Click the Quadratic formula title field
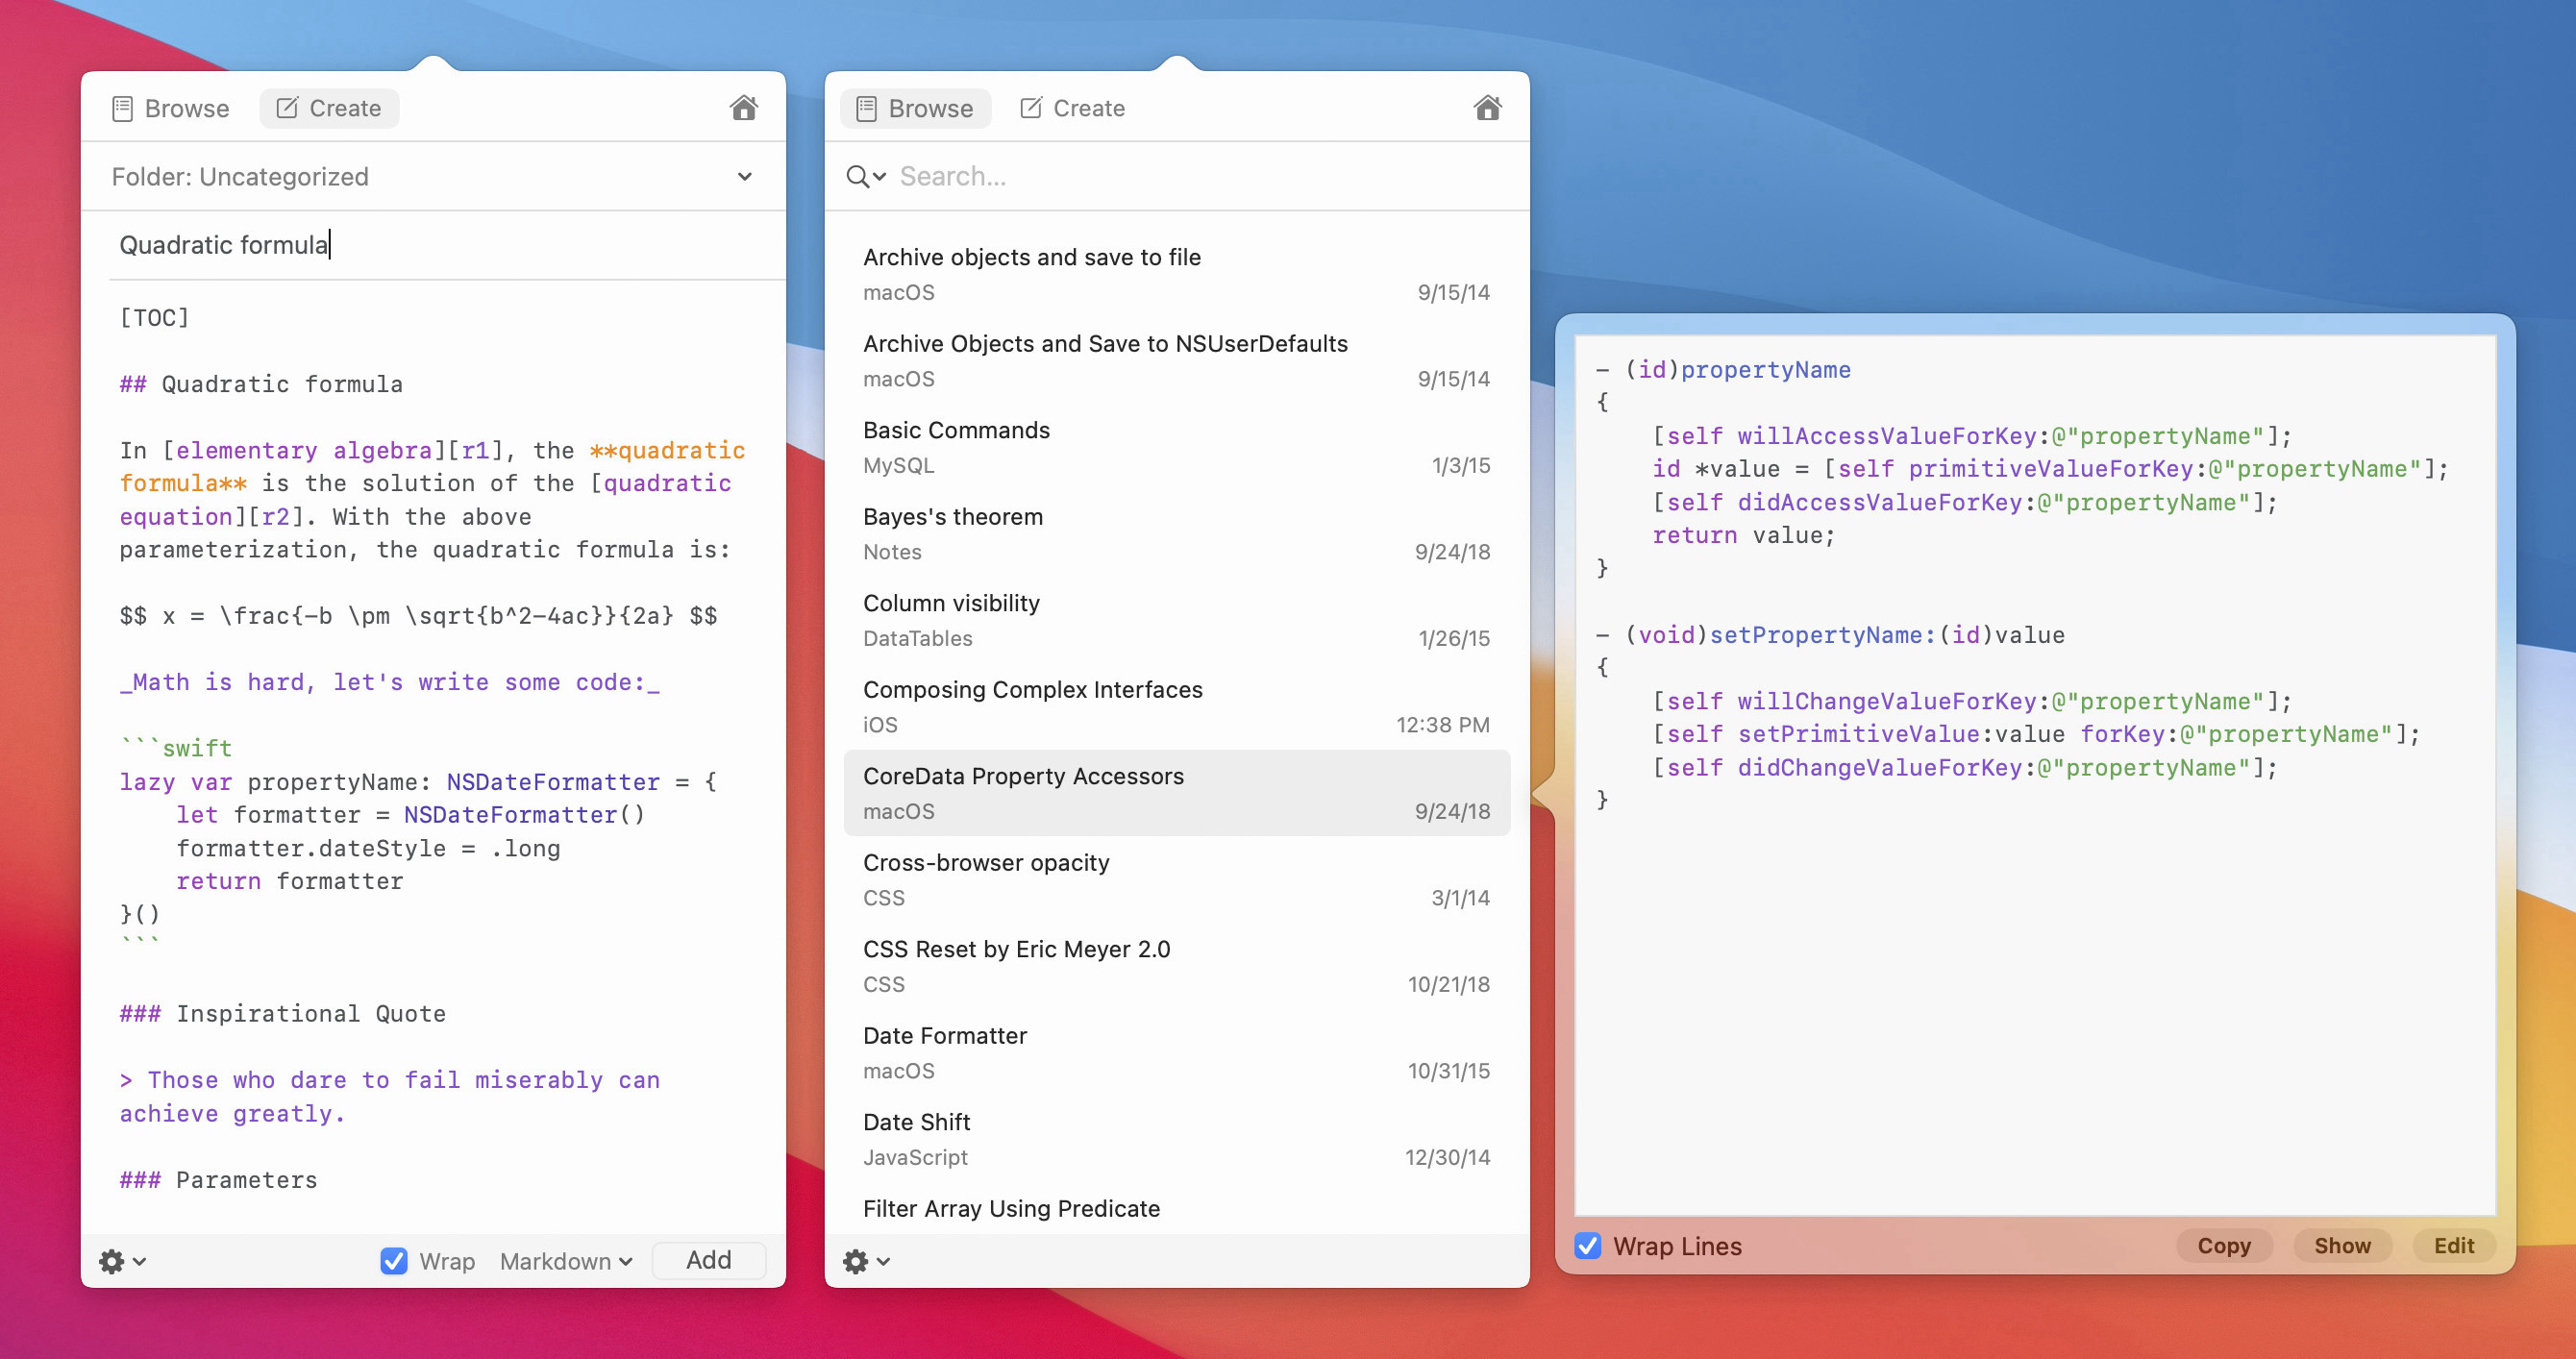Image resolution: width=2576 pixels, height=1359 pixels. tap(445, 245)
